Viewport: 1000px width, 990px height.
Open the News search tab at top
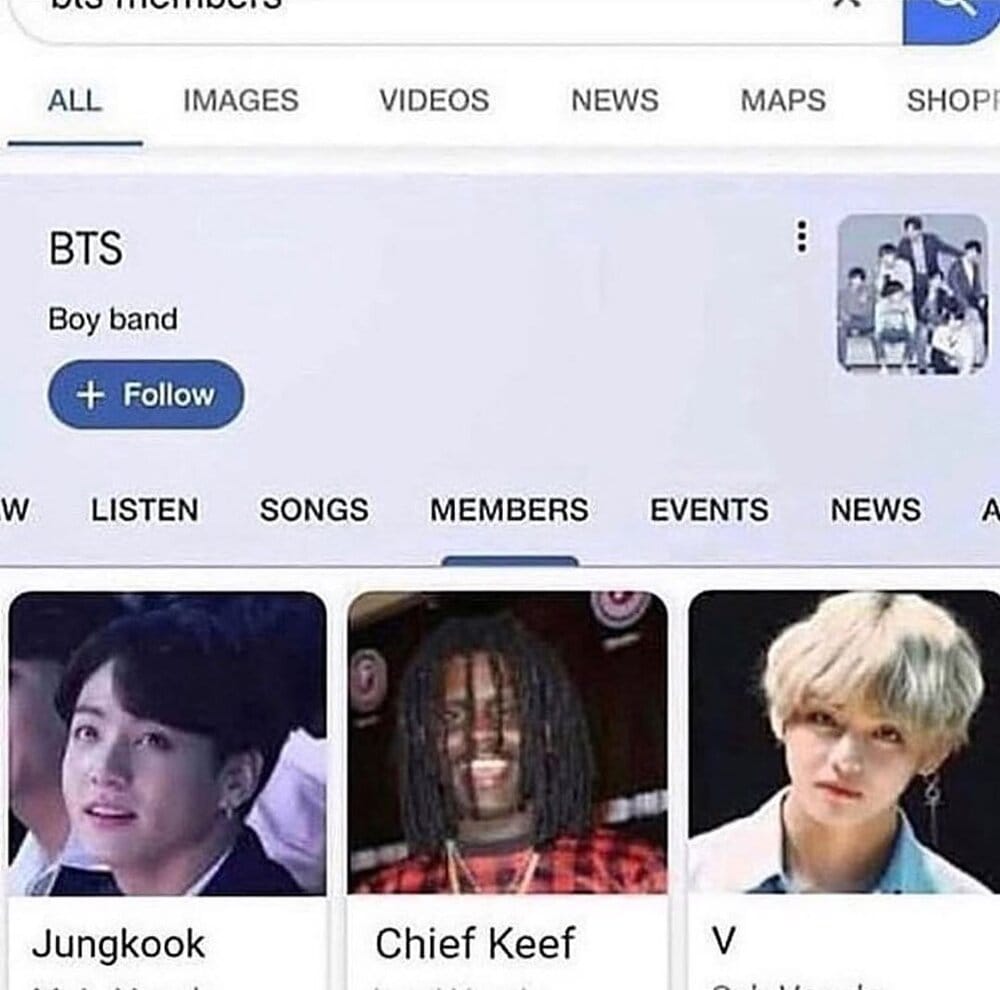coord(615,101)
